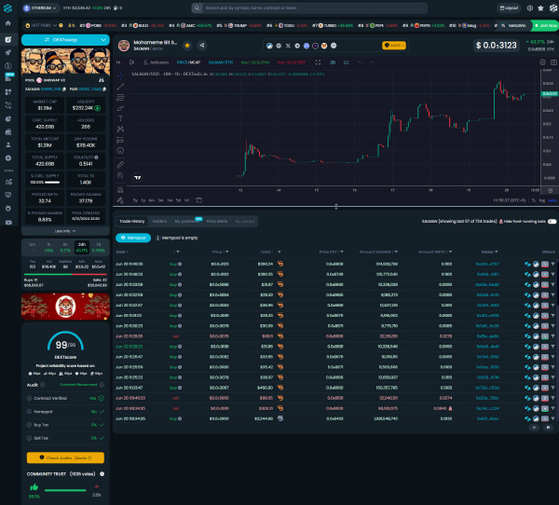Switch chart between PRICE/MCAP
Image resolution: width=559 pixels, height=505 pixels.
tap(189, 62)
